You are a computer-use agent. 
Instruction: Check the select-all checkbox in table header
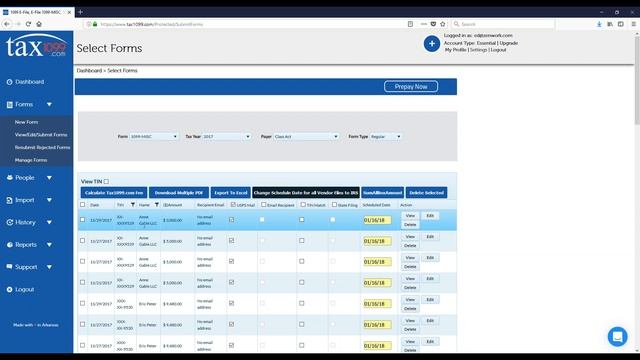coord(82,205)
